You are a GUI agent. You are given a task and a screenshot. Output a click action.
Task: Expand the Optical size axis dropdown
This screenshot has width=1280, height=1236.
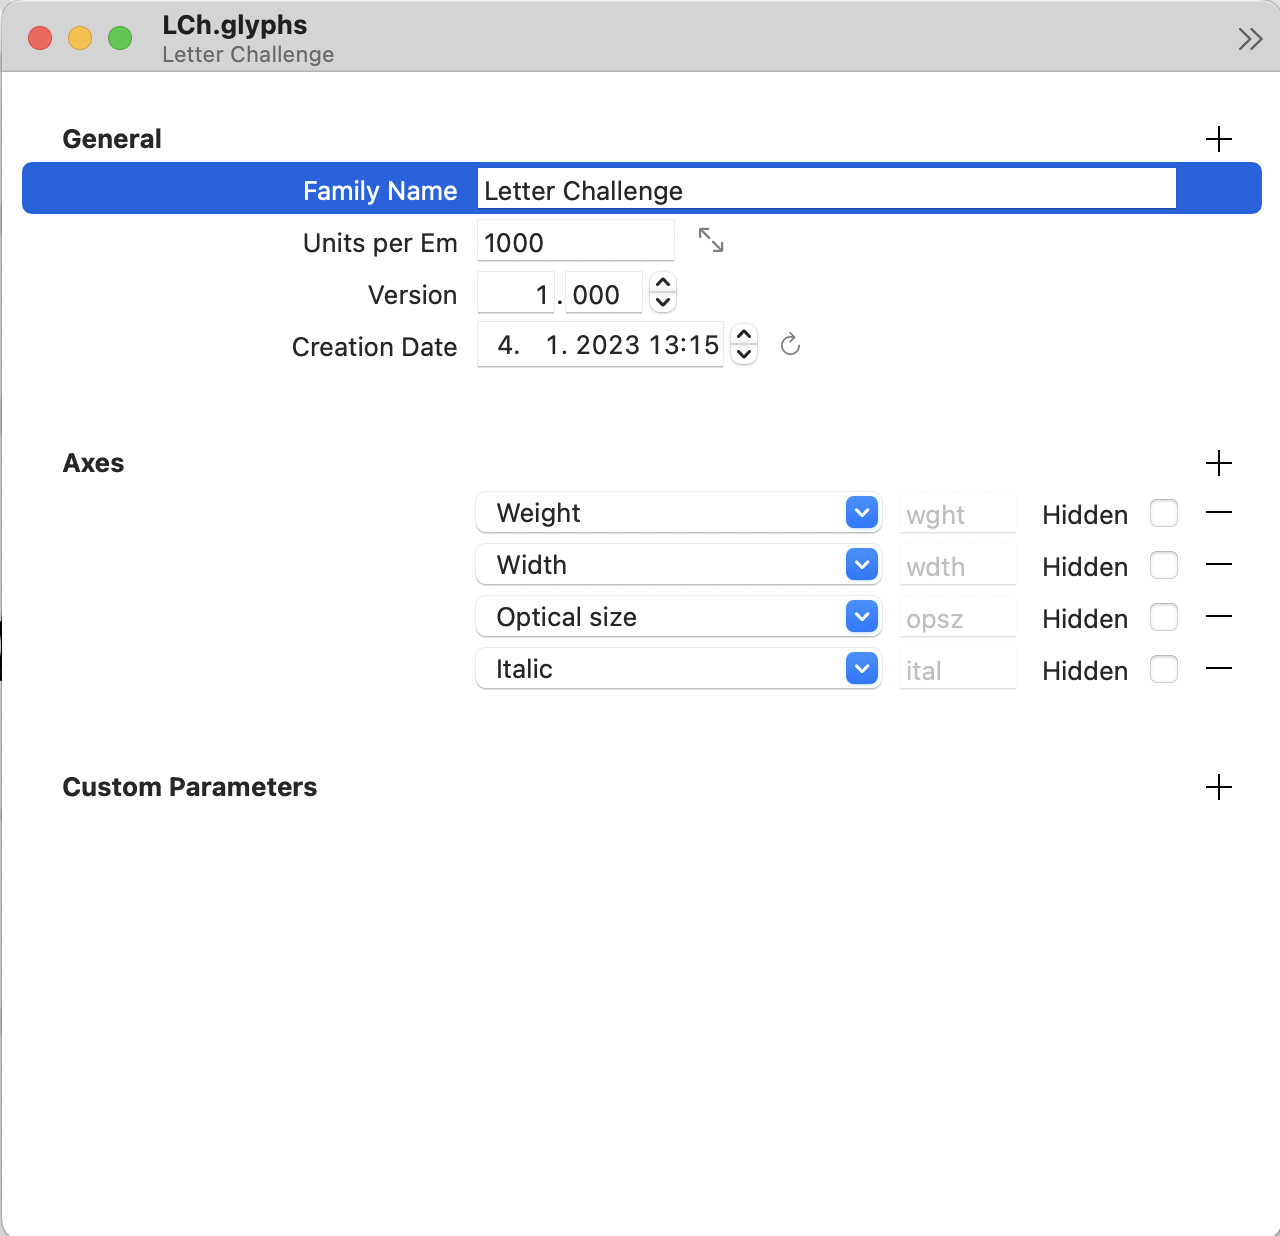(861, 617)
